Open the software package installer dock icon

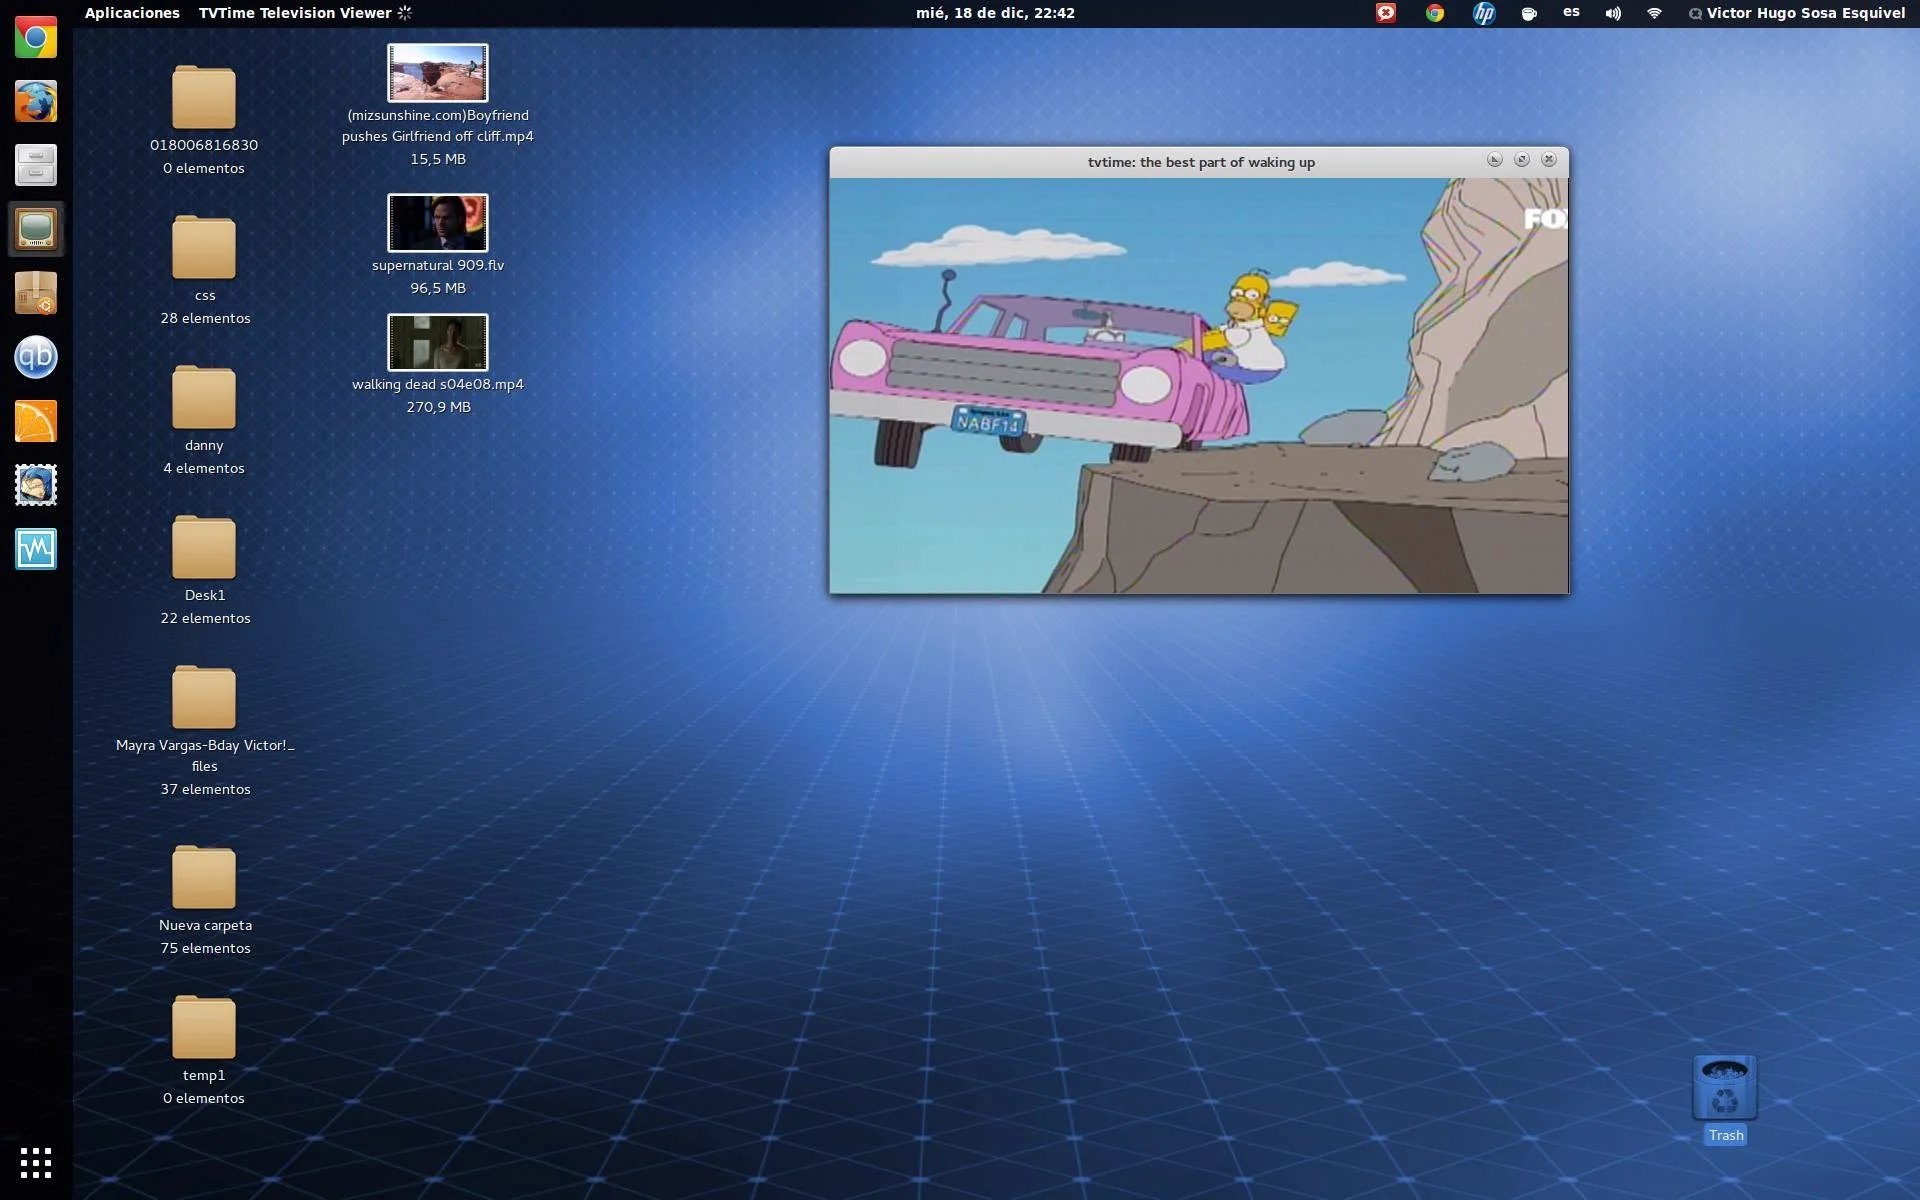pyautogui.click(x=36, y=294)
